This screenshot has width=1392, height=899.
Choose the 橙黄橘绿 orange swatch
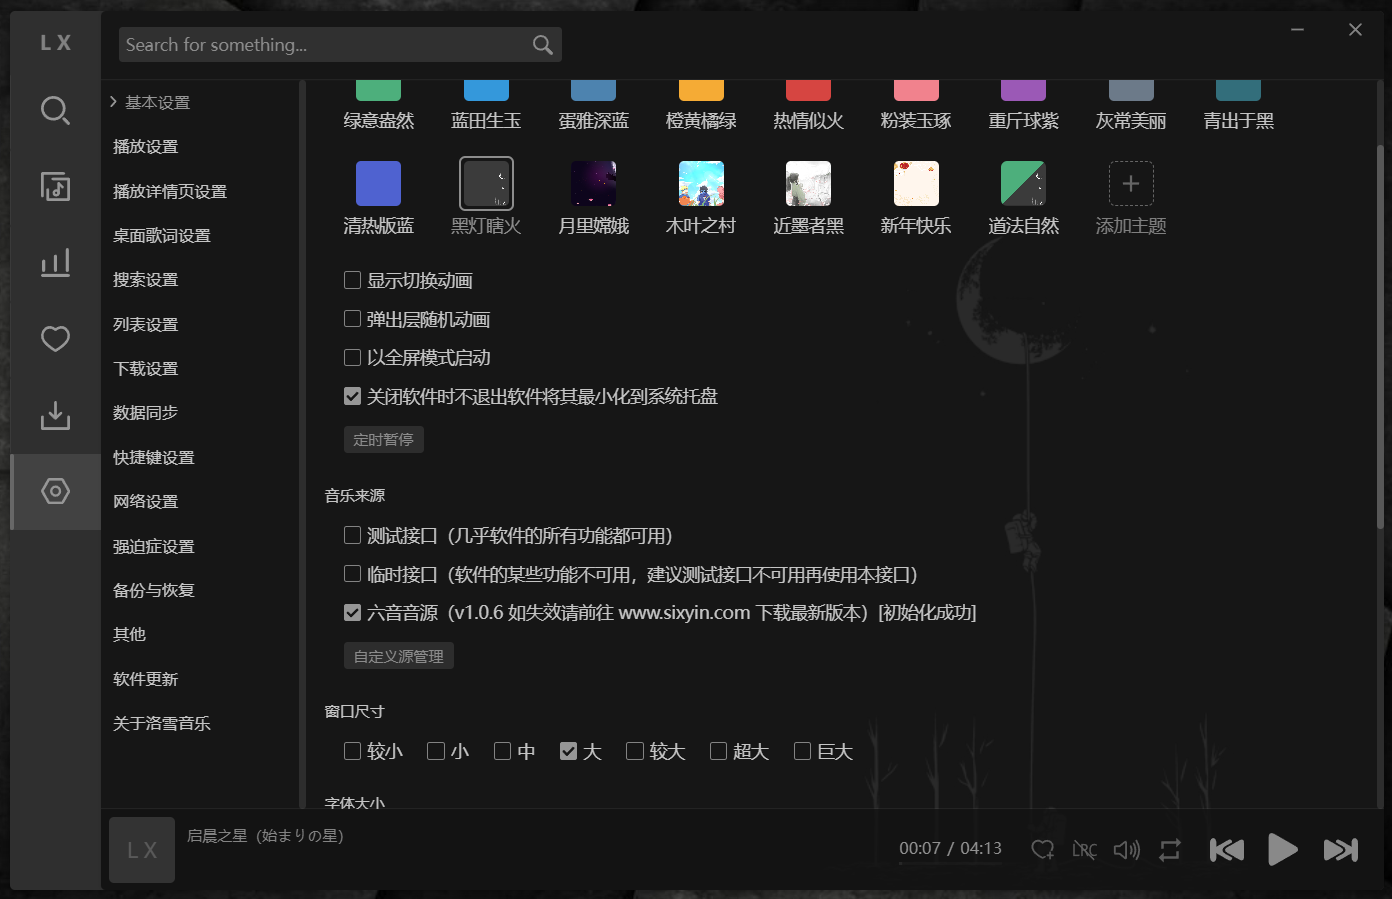701,90
